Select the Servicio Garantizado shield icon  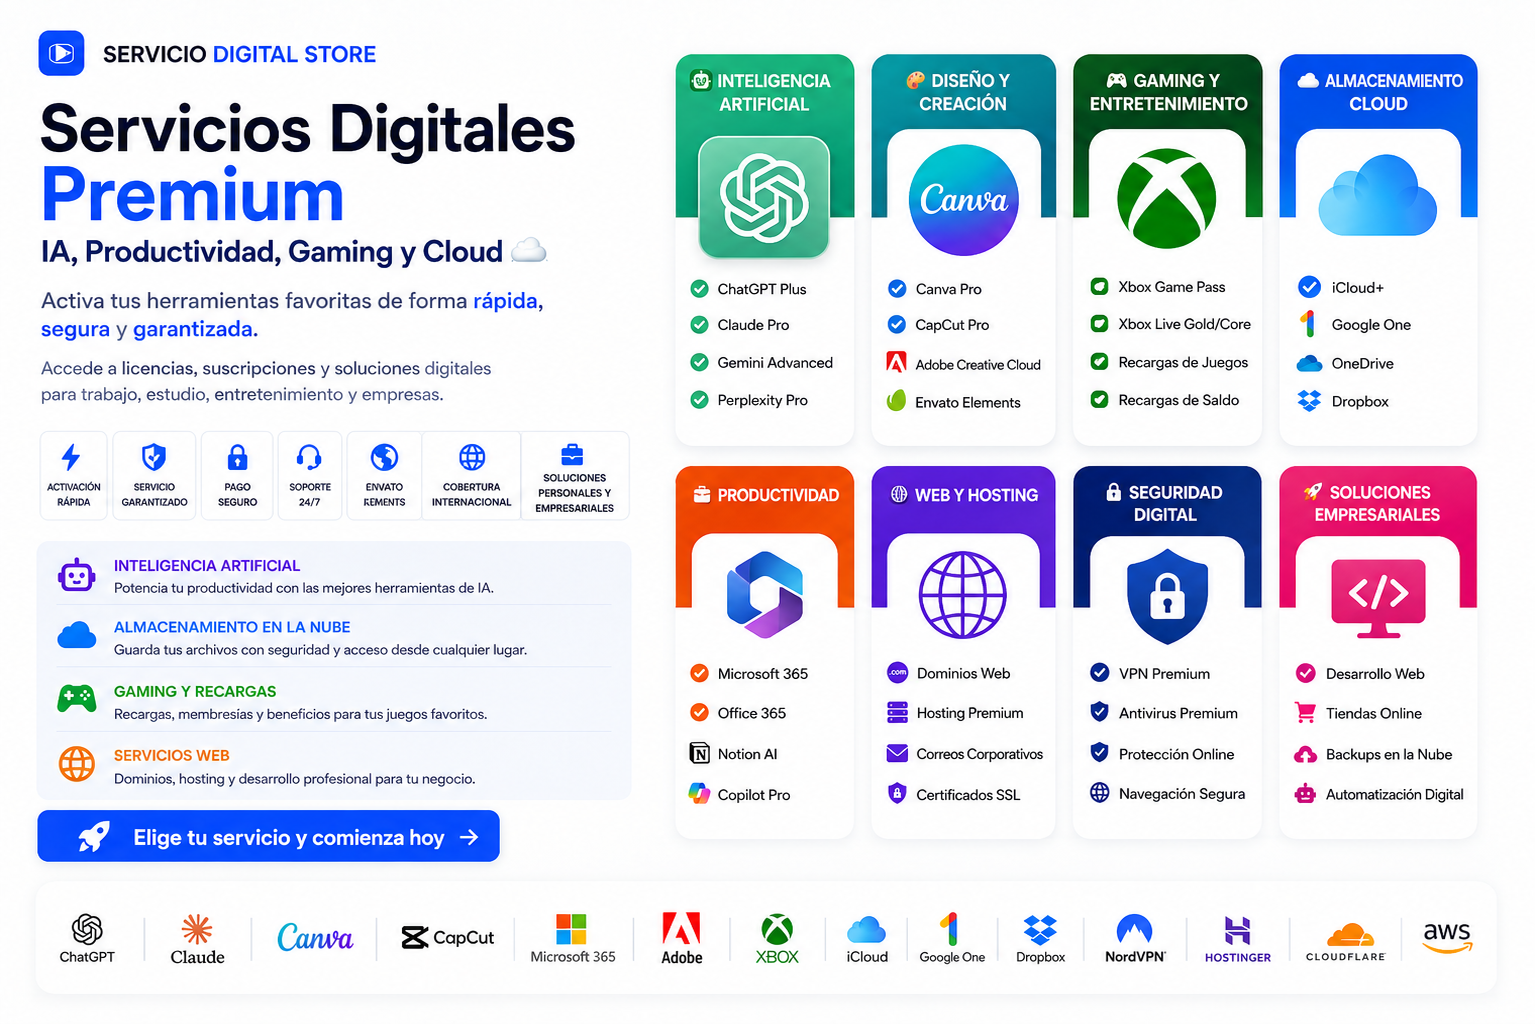[x=154, y=457]
